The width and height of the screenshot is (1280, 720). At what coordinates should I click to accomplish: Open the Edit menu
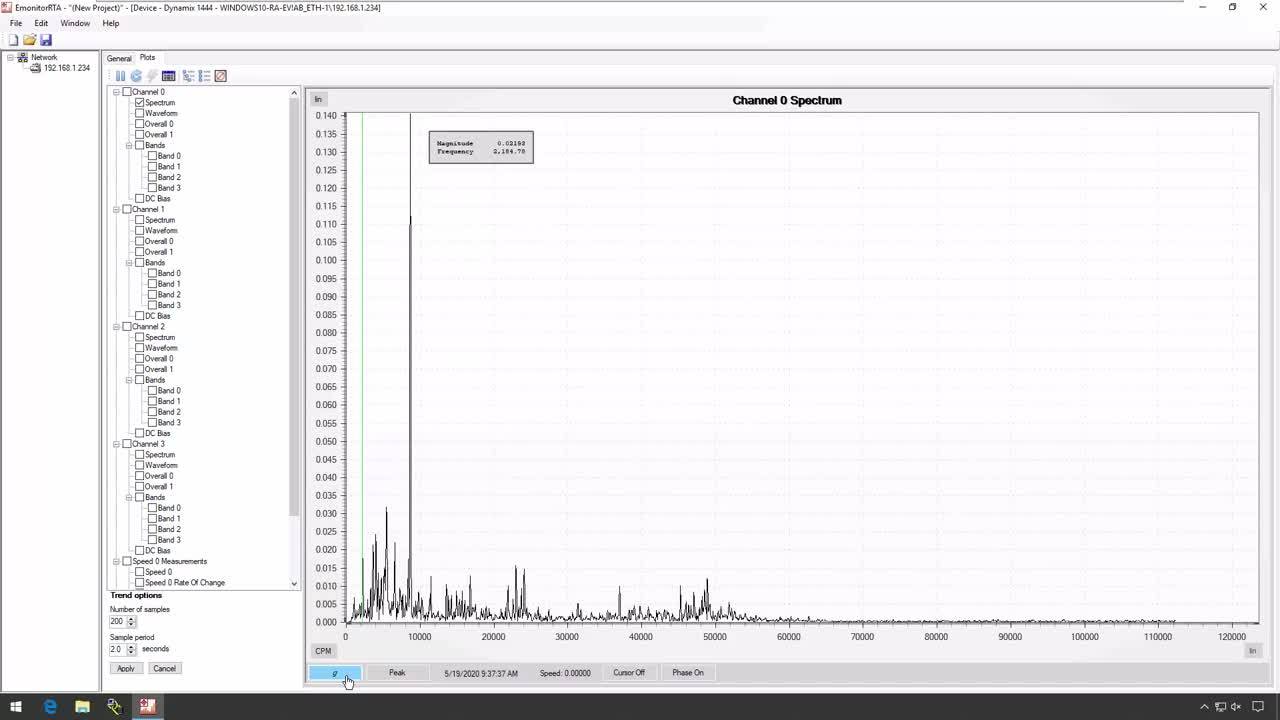click(x=41, y=23)
